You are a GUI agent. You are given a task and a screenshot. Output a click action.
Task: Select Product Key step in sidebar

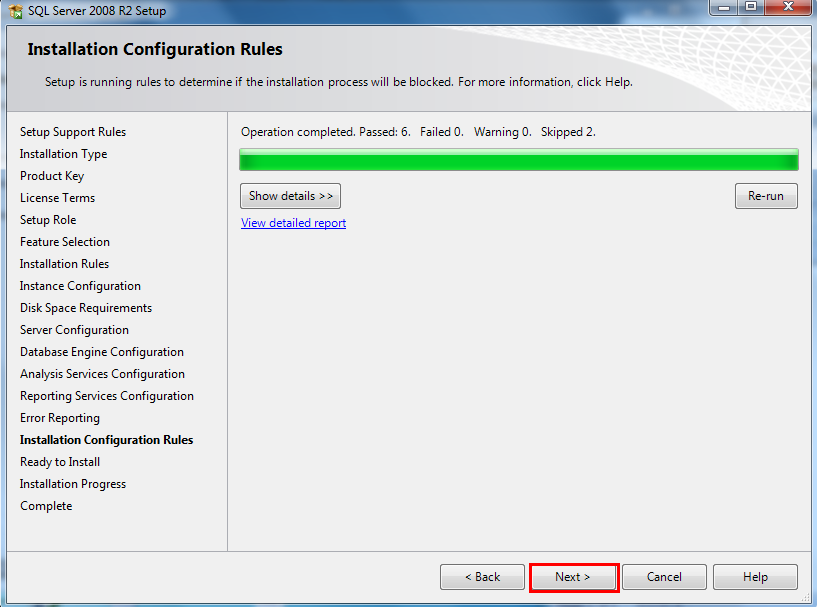[52, 176]
